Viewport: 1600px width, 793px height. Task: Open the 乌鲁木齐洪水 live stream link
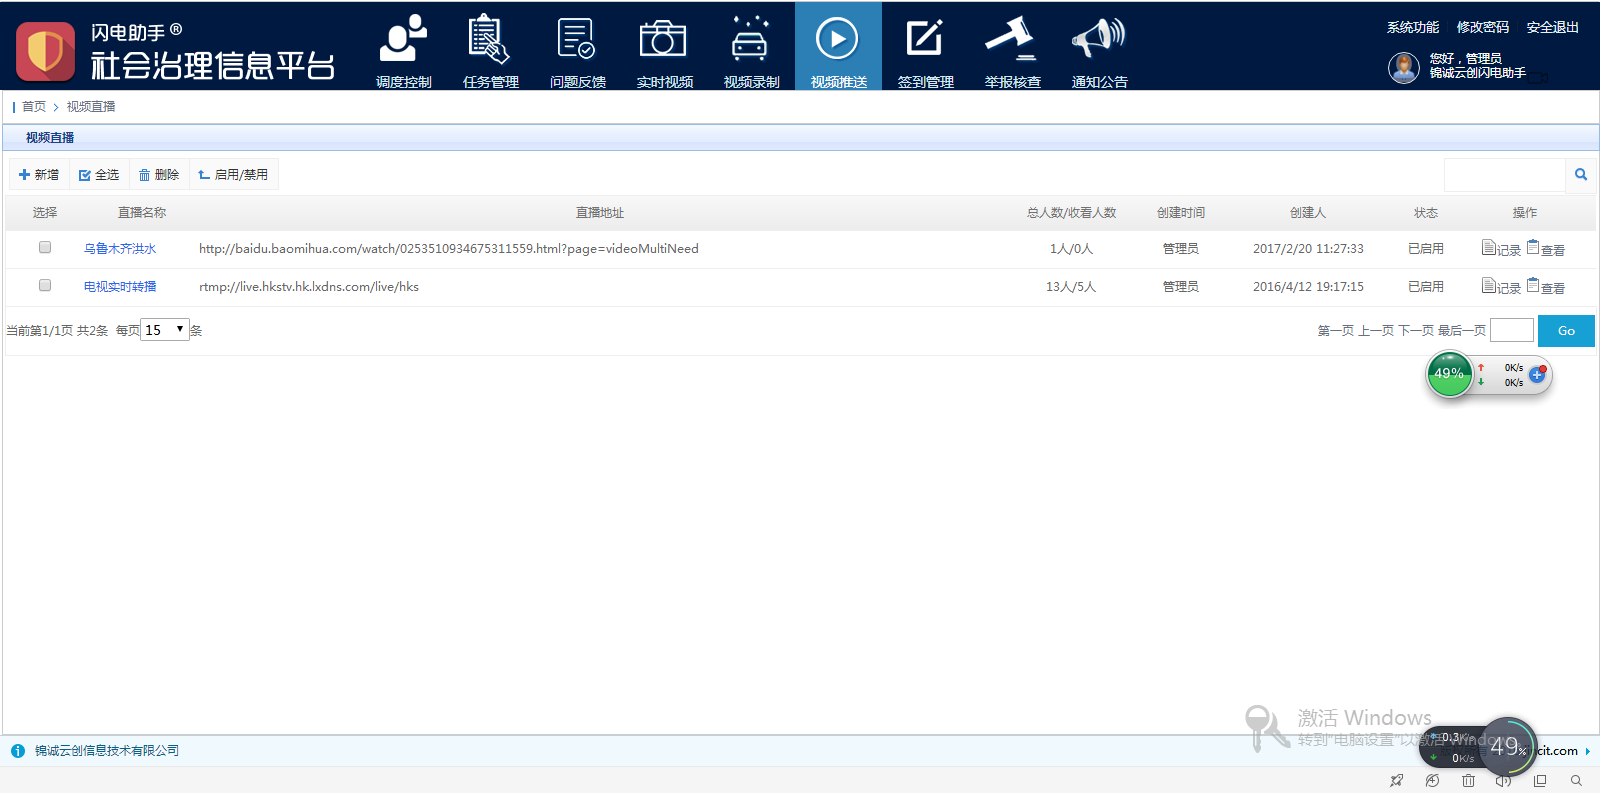point(120,249)
